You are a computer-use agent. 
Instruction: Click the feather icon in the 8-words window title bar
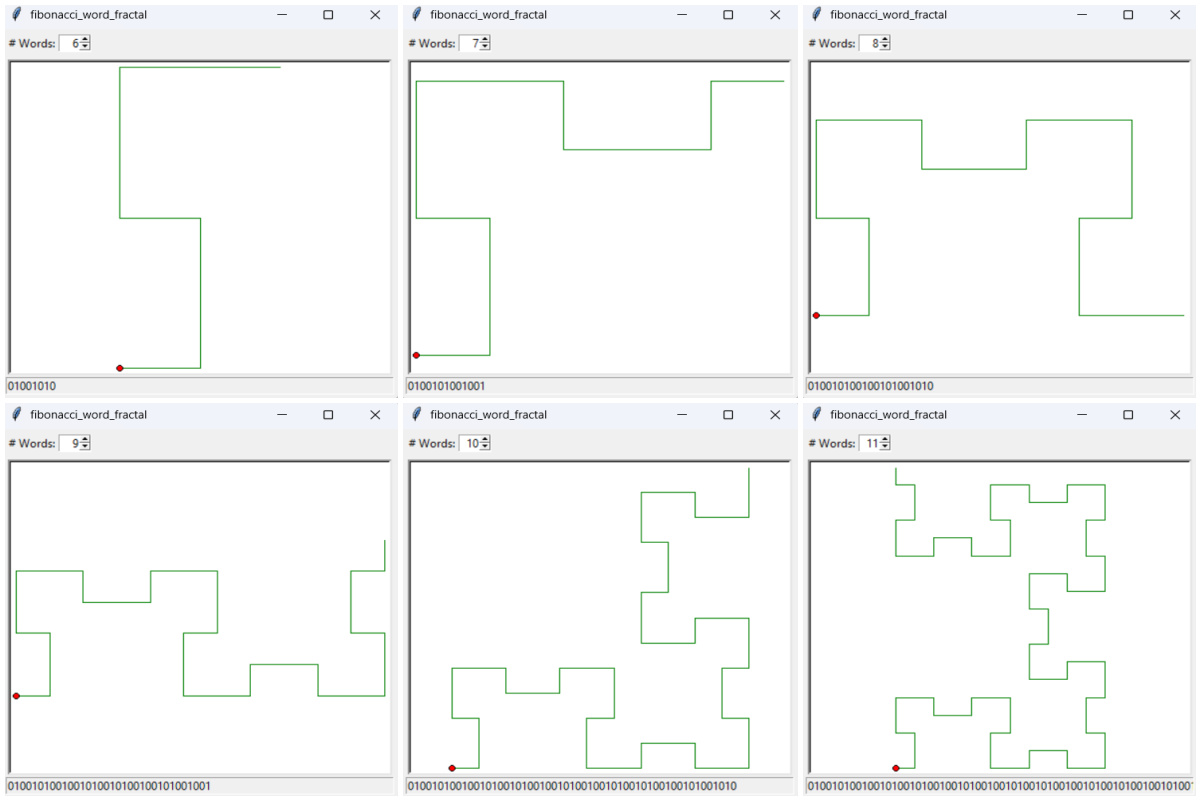coord(816,15)
